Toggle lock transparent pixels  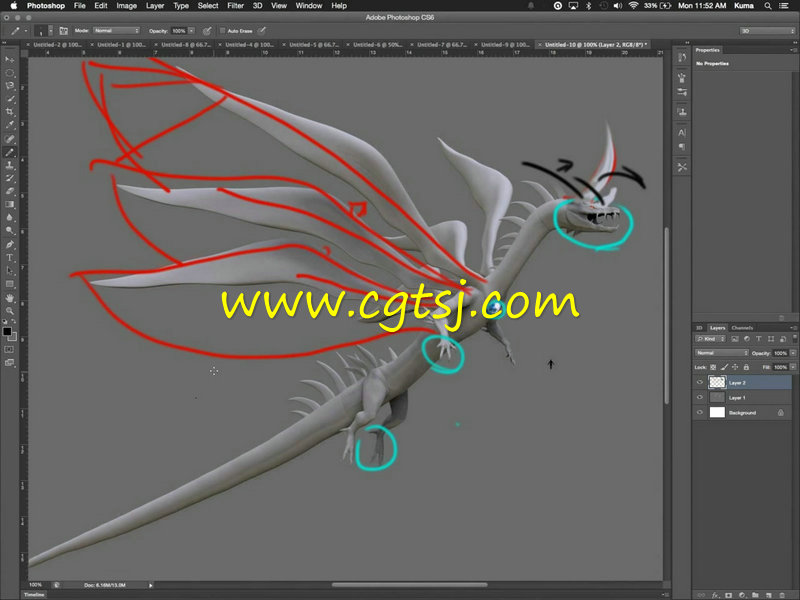coord(713,367)
